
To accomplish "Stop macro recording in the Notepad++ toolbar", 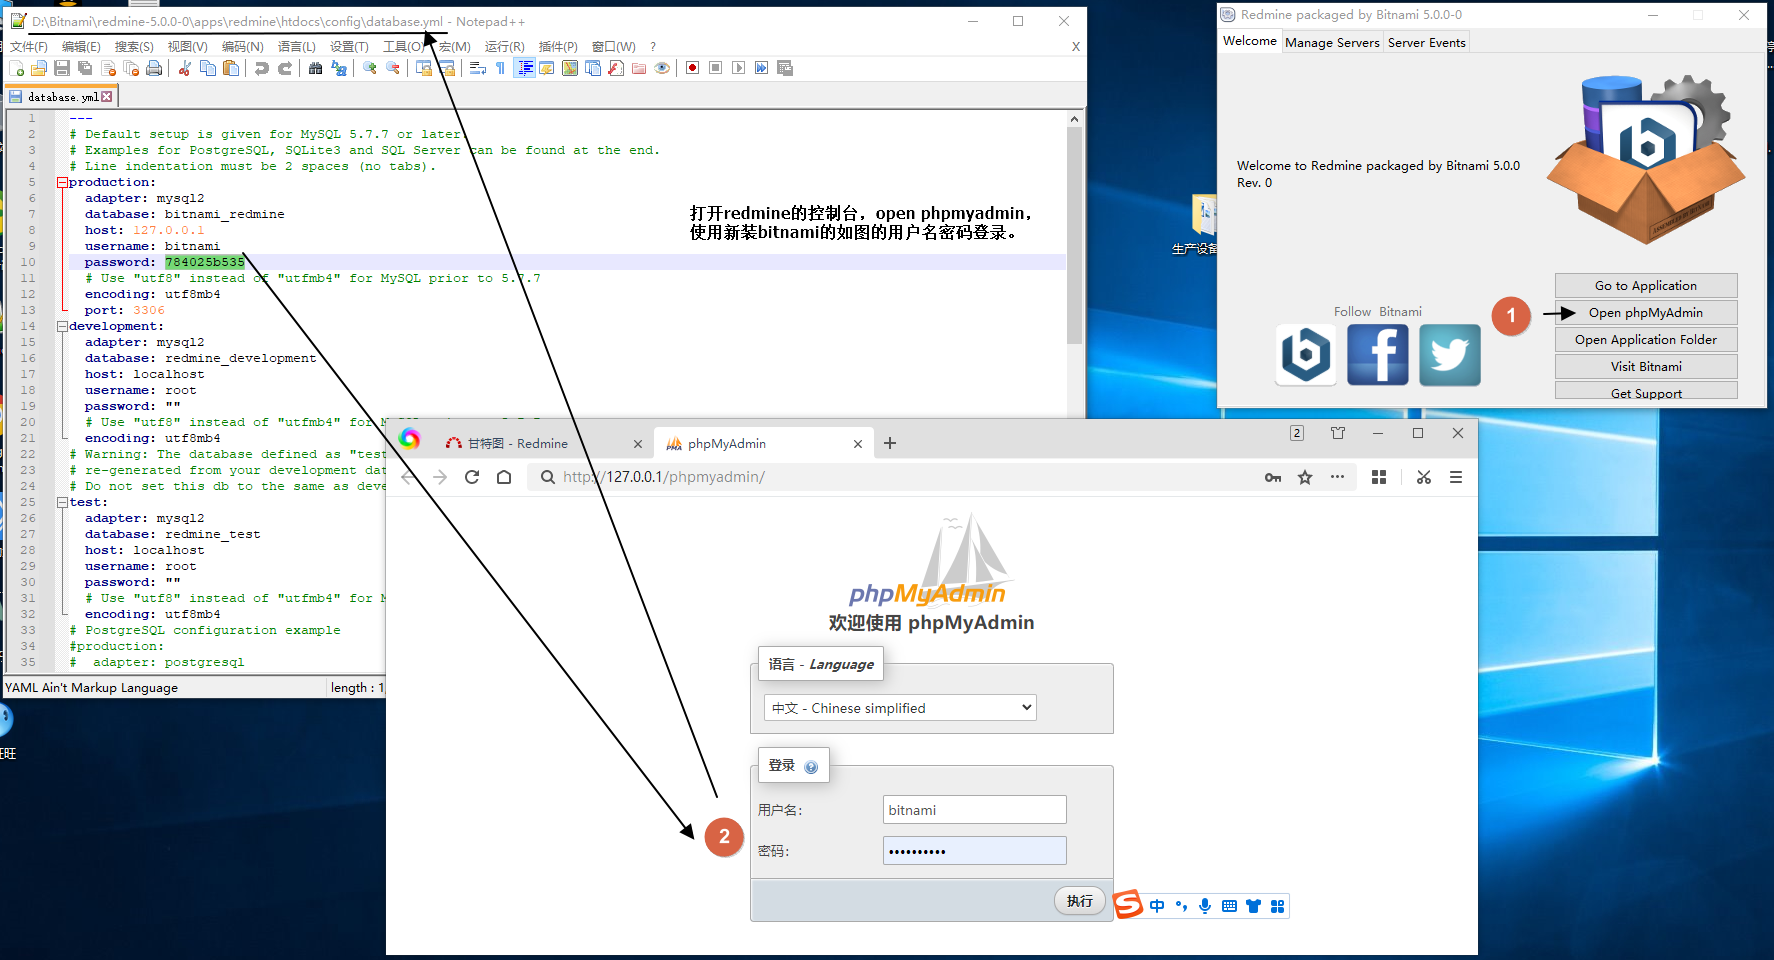I will click(715, 68).
